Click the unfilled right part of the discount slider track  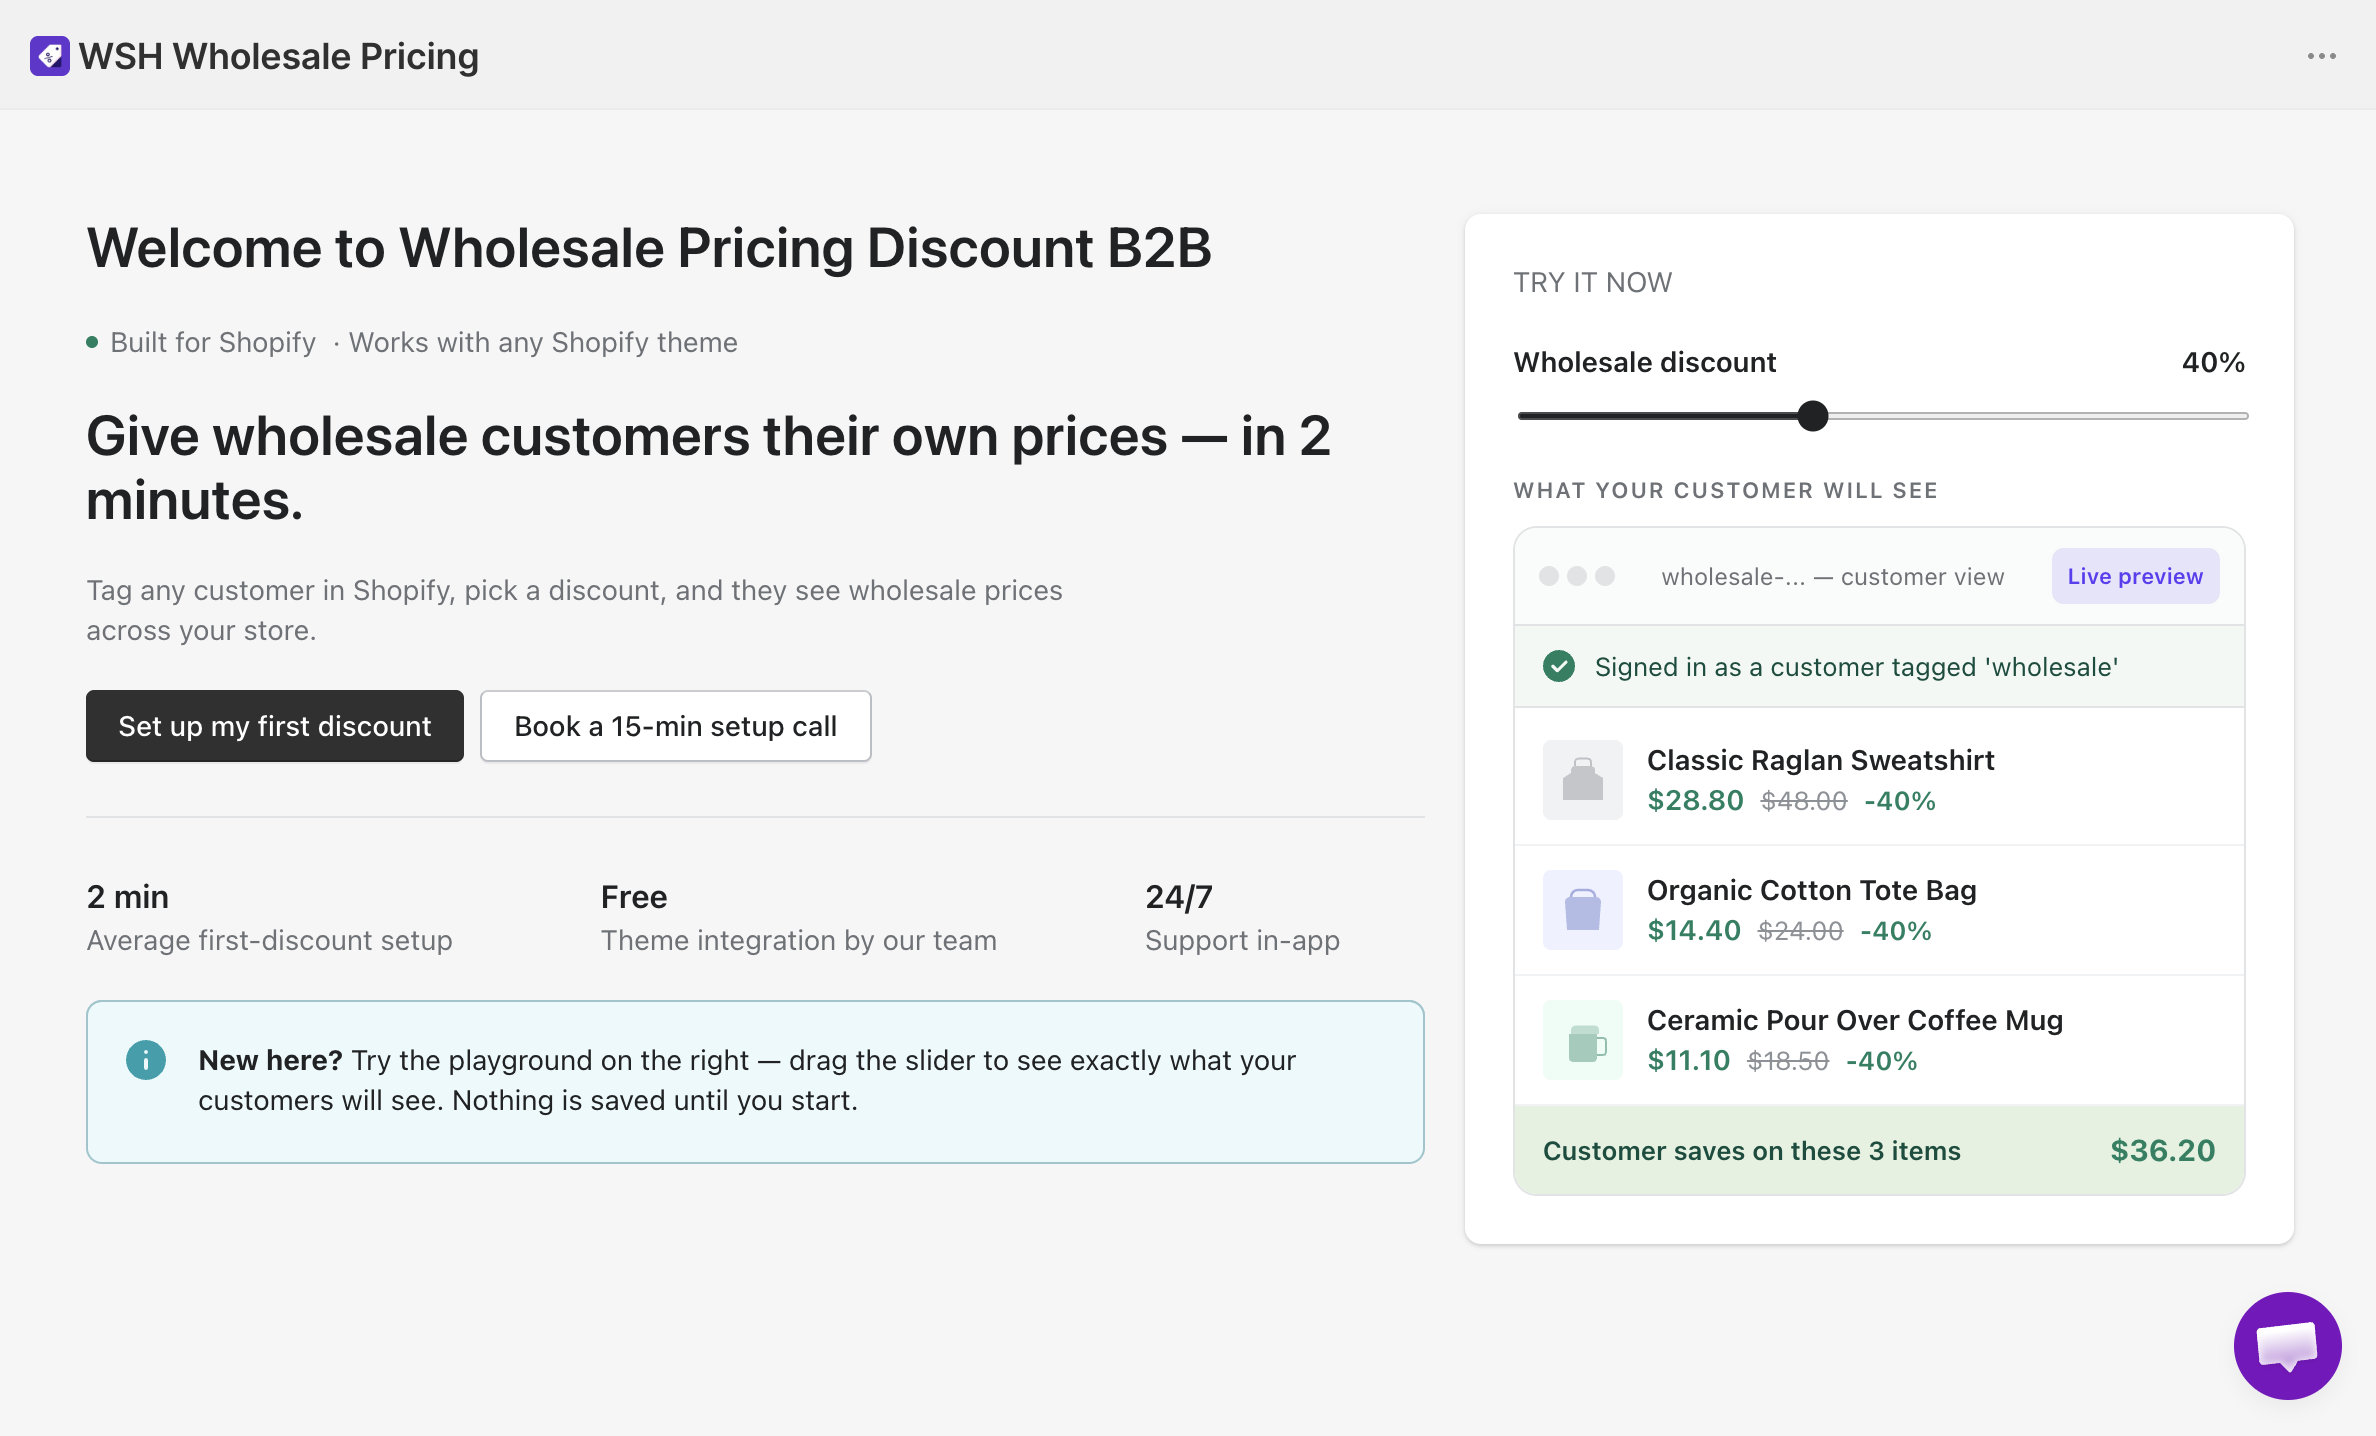(x=2038, y=416)
